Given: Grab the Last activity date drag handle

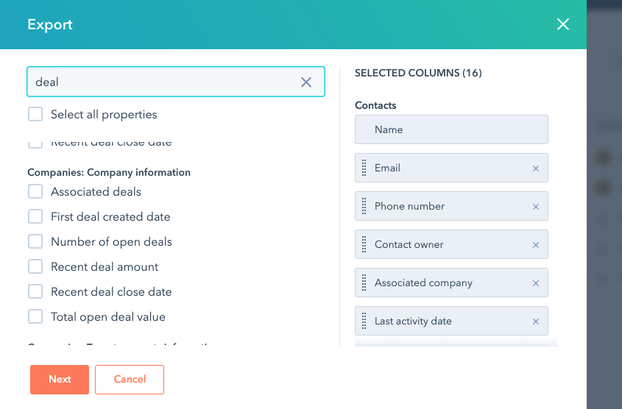Looking at the screenshot, I should (x=364, y=321).
